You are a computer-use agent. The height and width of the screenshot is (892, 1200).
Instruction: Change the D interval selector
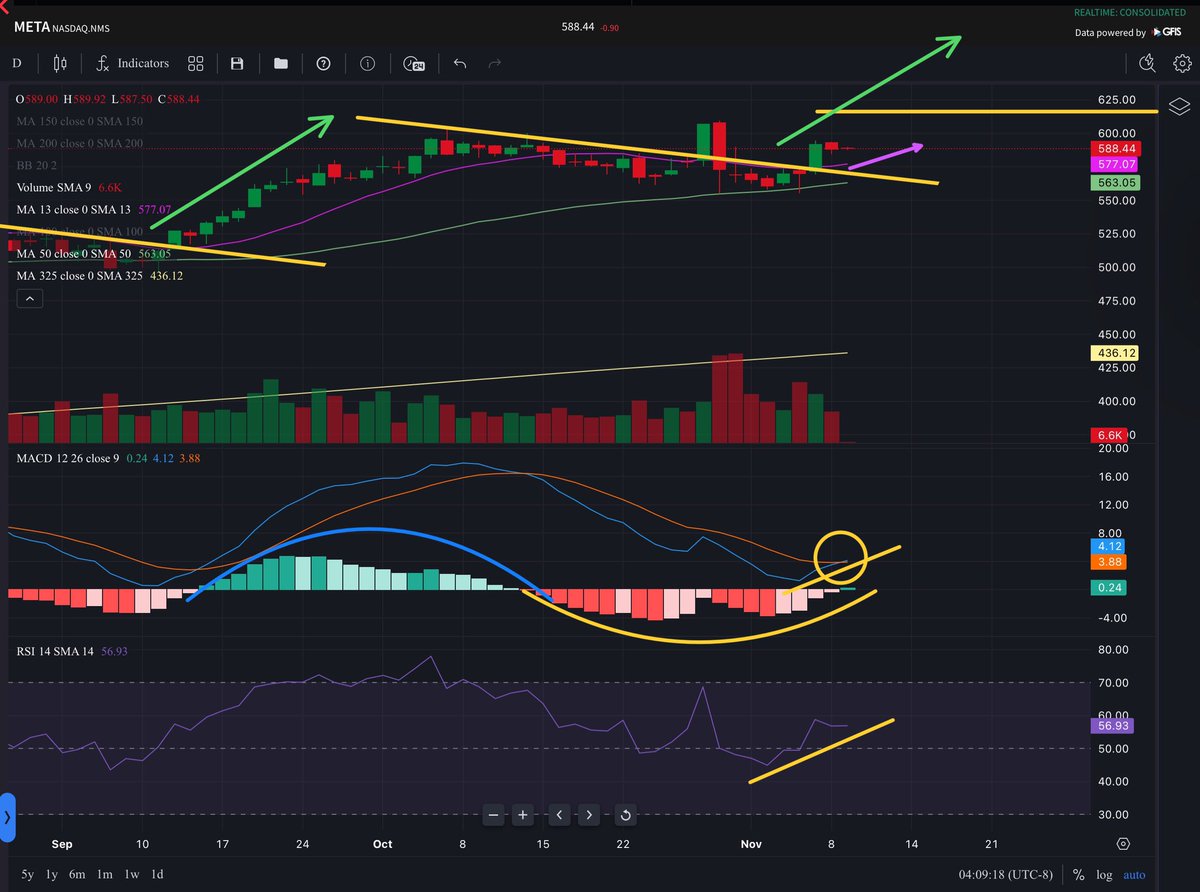tap(16, 63)
